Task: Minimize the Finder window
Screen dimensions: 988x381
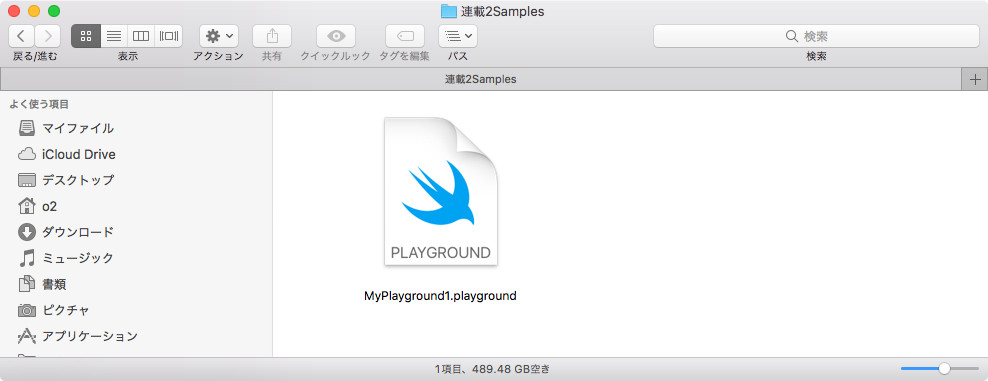Action: coord(34,11)
